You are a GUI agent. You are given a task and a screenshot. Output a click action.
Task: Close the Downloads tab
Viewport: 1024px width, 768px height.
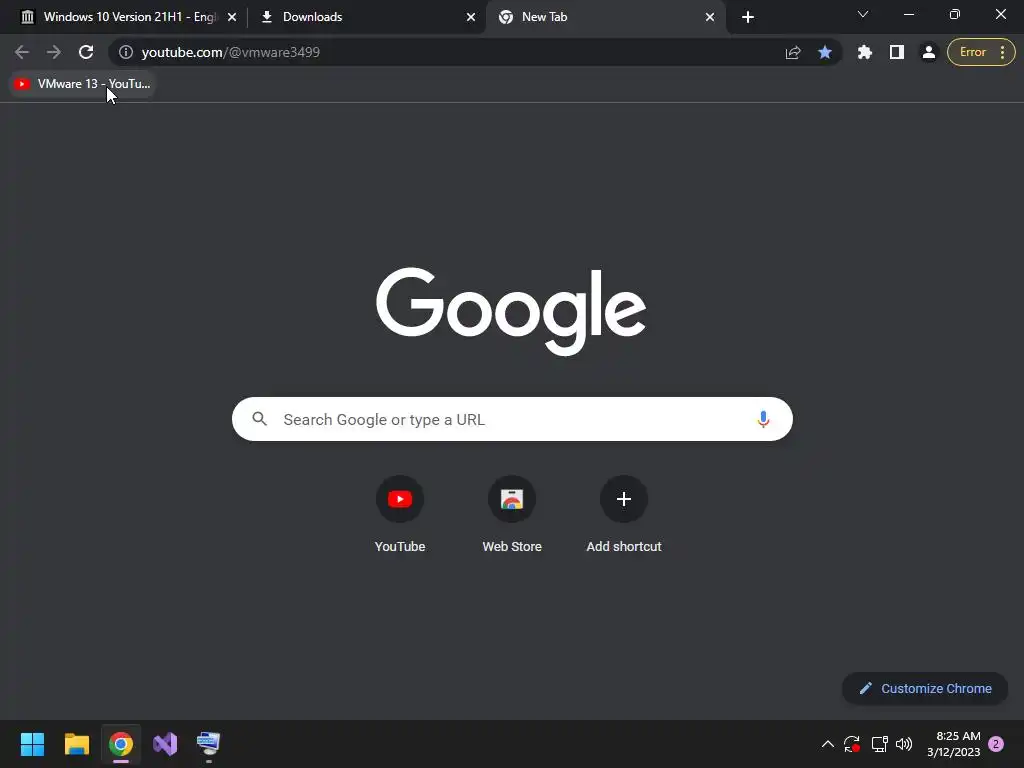[471, 17]
